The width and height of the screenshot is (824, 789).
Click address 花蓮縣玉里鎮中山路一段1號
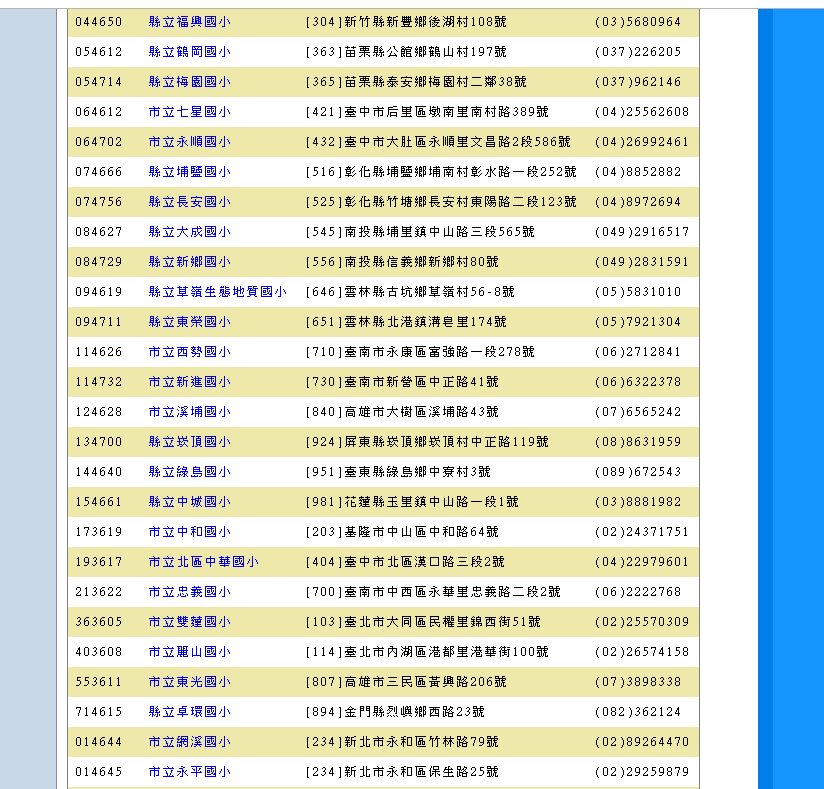point(431,501)
